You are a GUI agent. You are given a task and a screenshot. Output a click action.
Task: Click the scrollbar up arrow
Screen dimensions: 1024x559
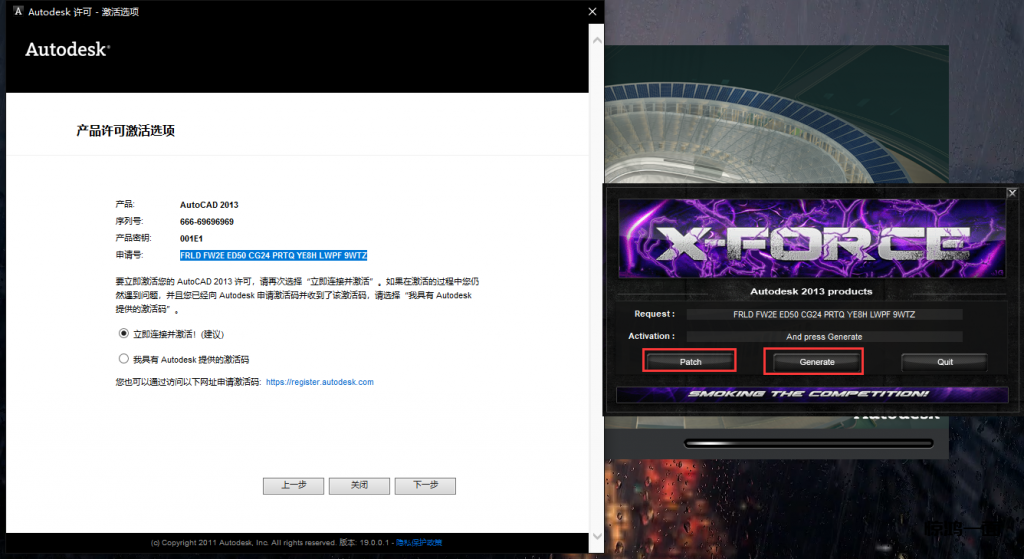(597, 41)
